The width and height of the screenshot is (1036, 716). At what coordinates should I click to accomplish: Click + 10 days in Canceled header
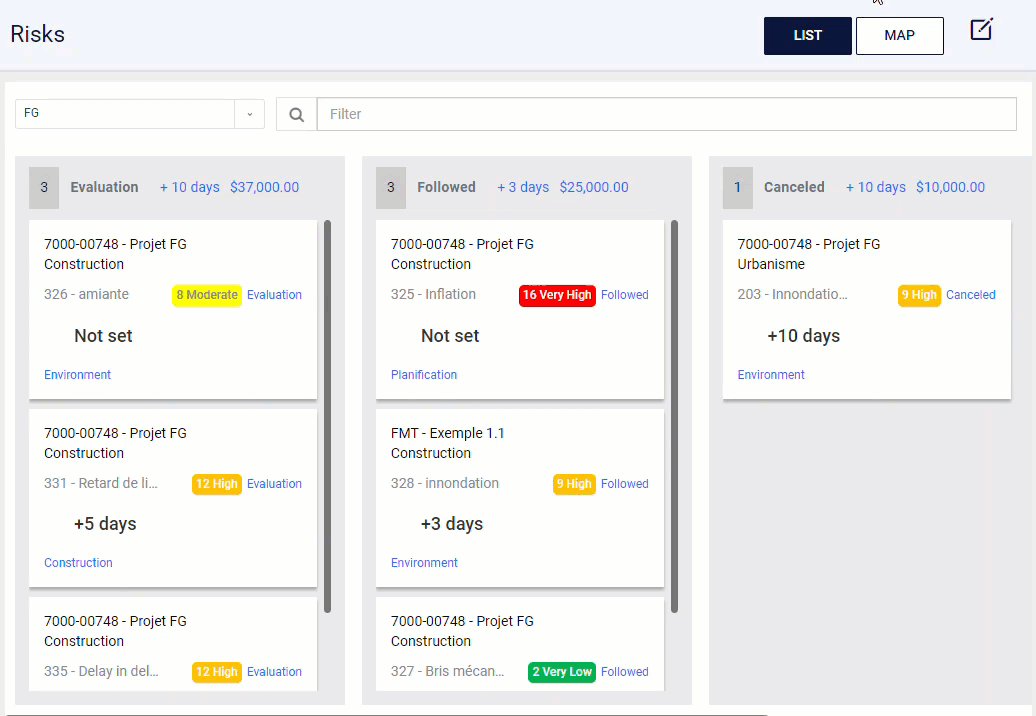tap(876, 187)
